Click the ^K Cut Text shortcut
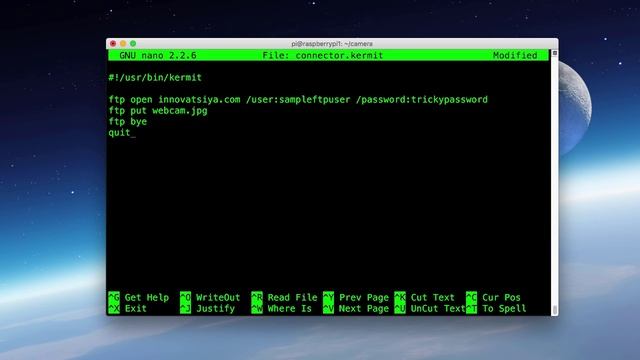The height and width of the screenshot is (360, 640). (x=424, y=298)
